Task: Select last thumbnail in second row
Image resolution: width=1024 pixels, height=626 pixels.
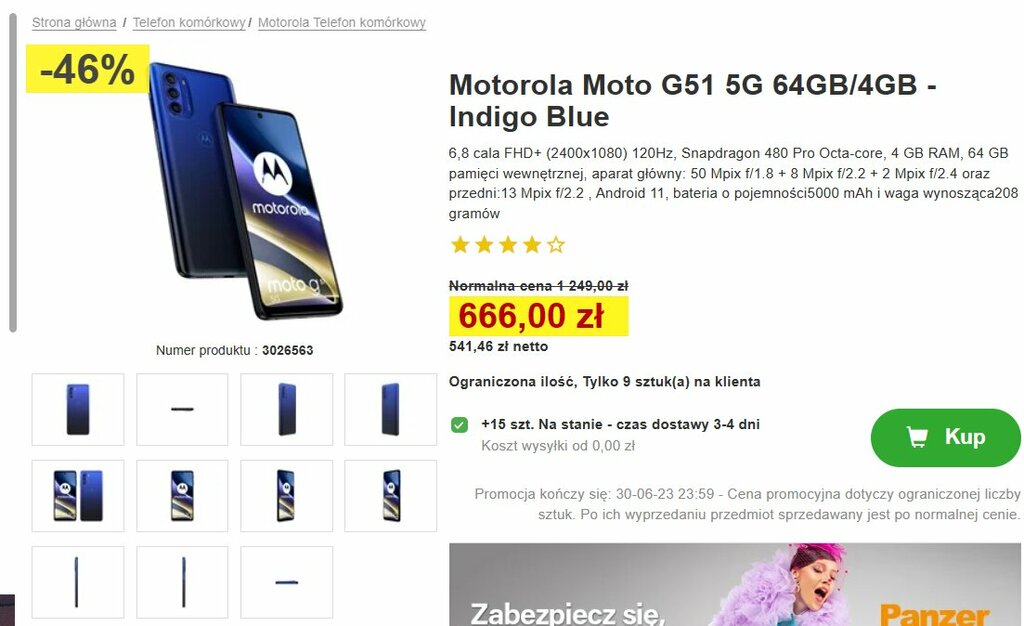Action: [391, 495]
